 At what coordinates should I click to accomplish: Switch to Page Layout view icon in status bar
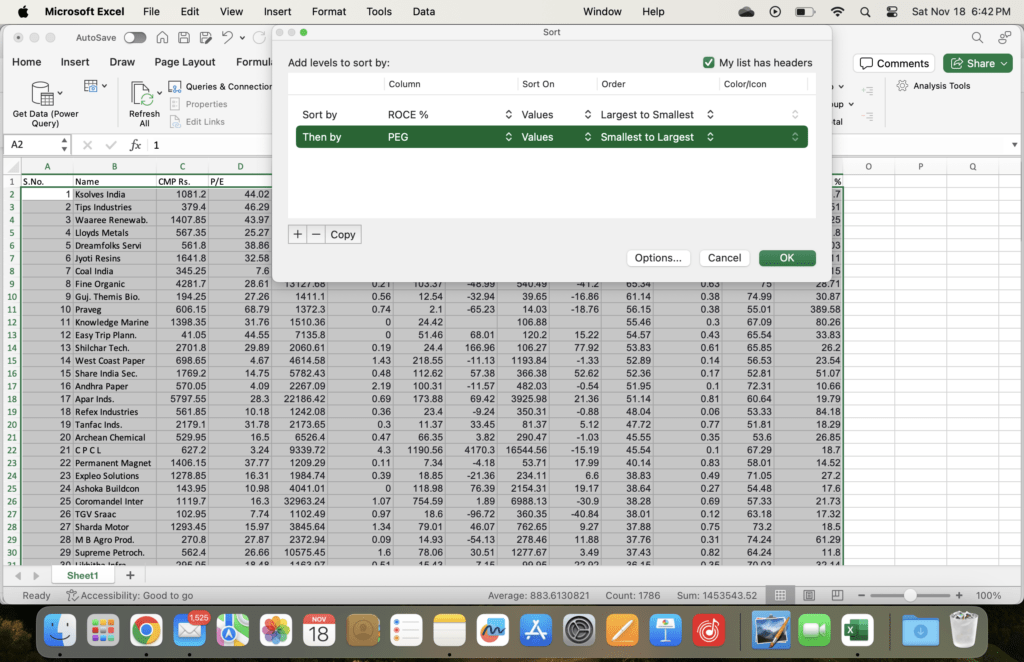[809, 595]
